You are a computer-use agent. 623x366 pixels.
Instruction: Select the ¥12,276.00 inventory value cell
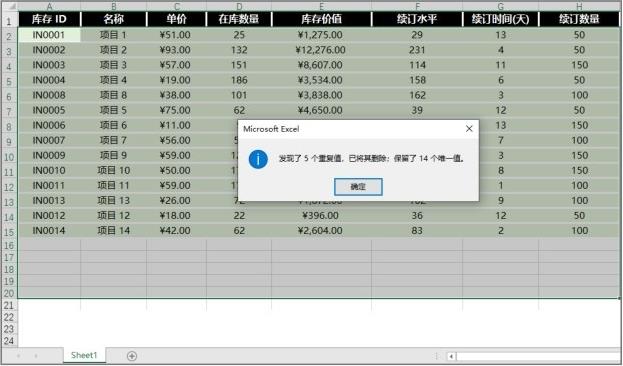click(x=321, y=50)
